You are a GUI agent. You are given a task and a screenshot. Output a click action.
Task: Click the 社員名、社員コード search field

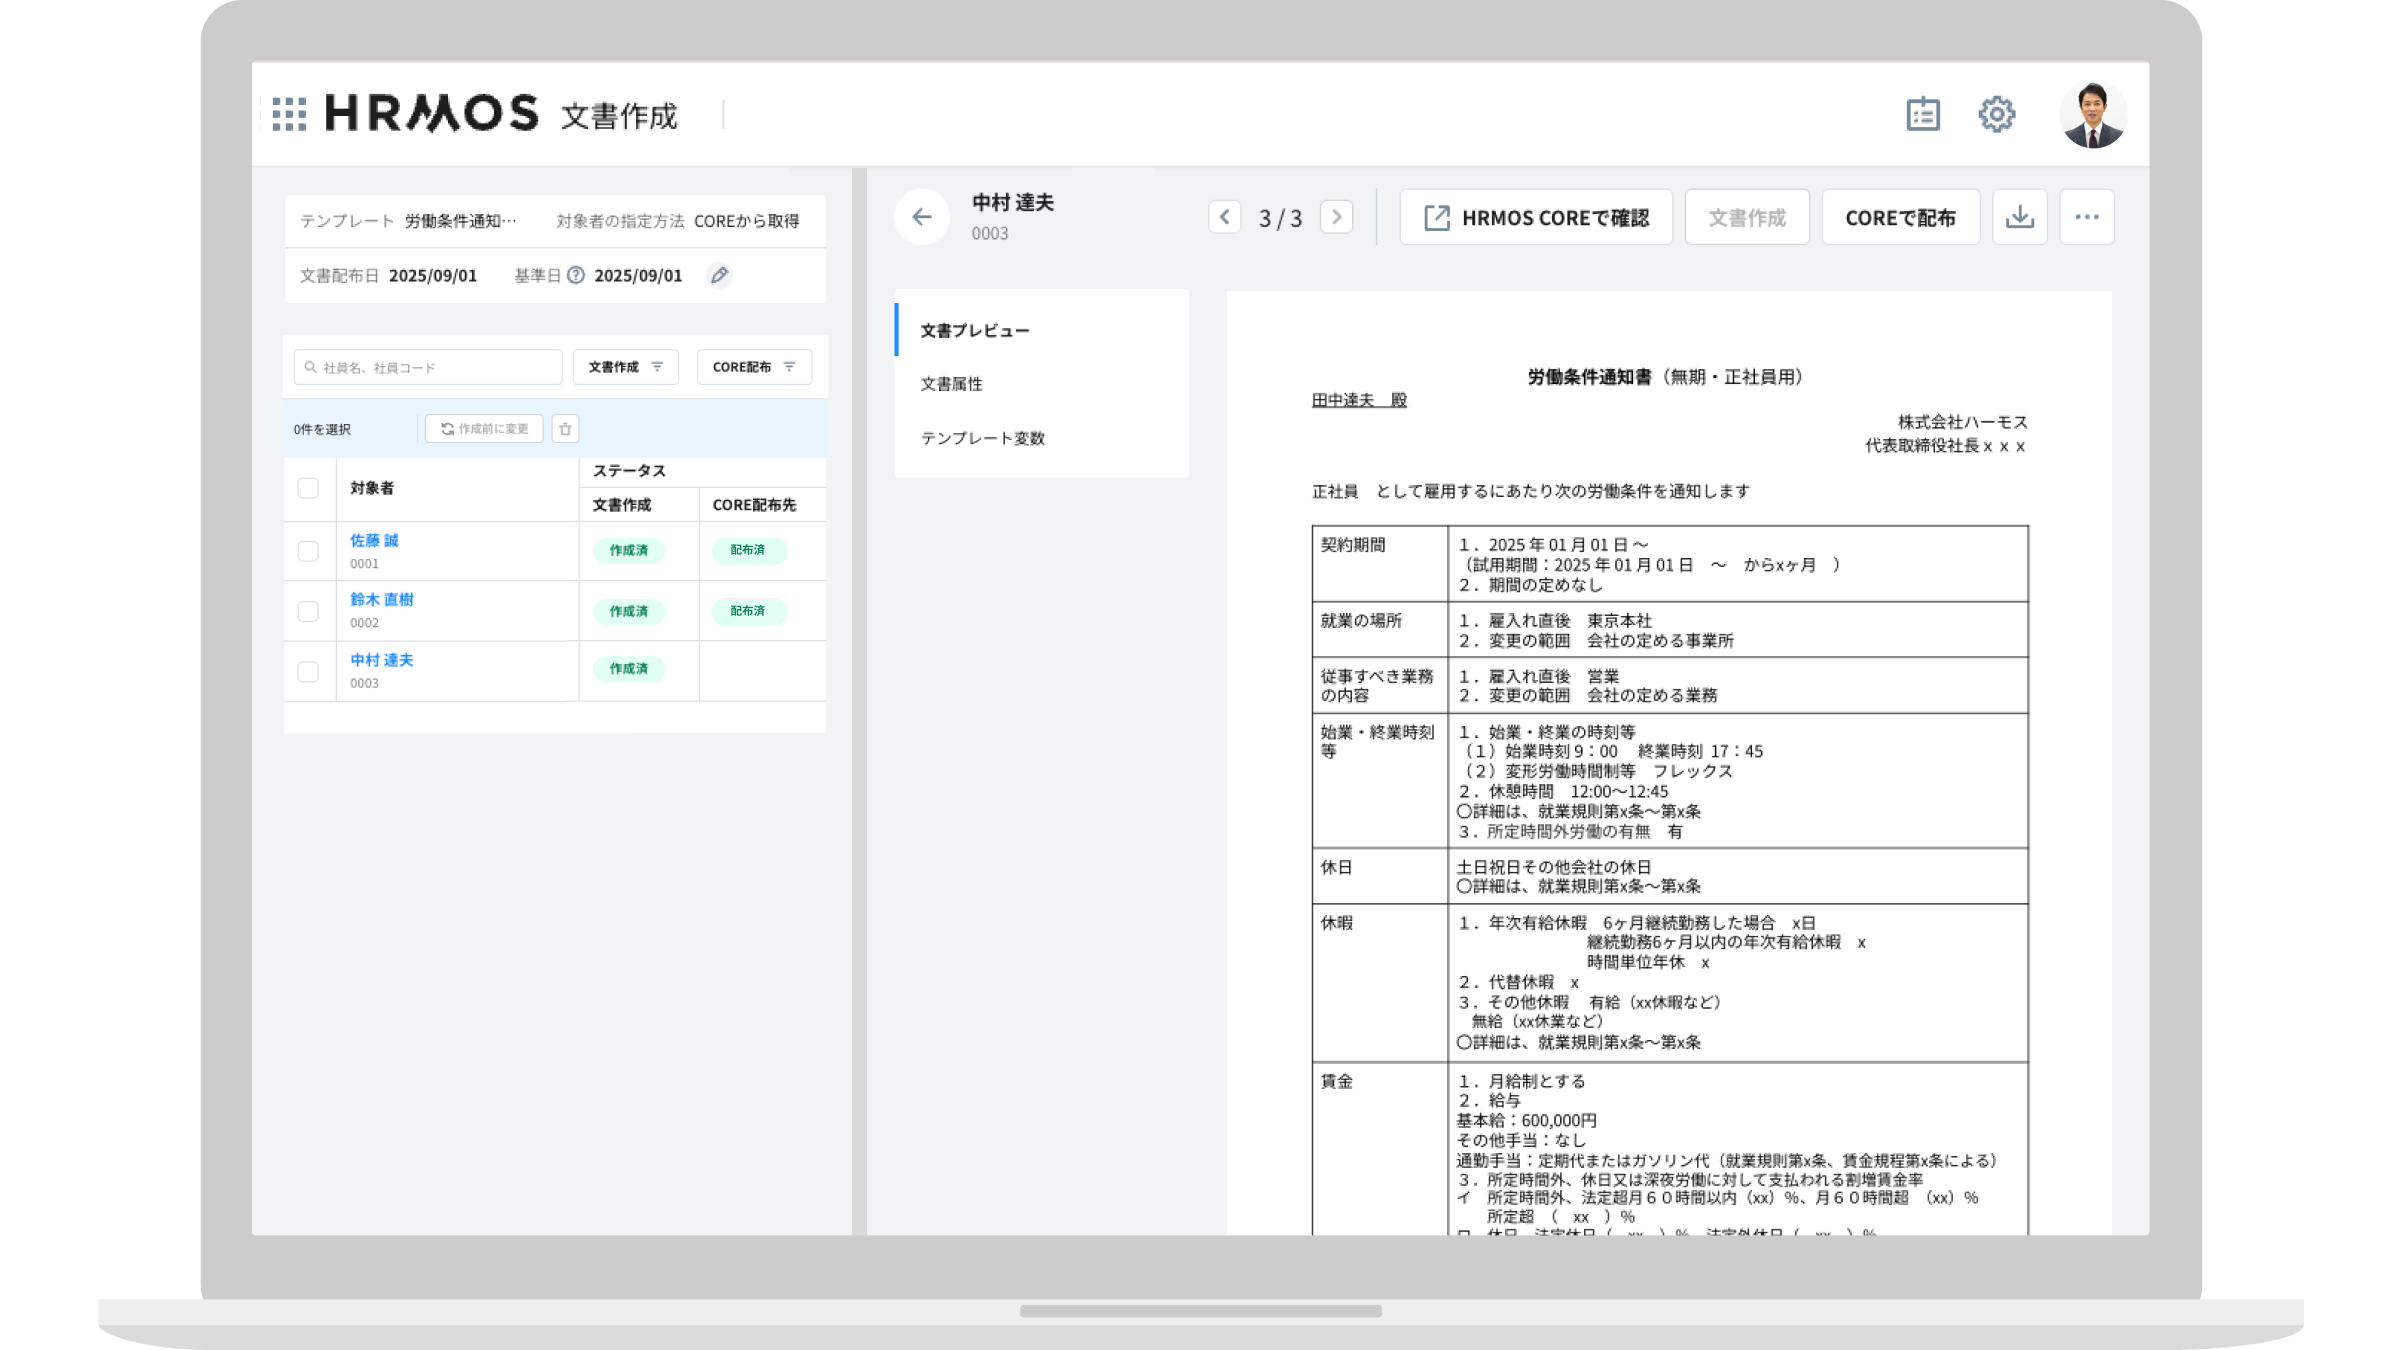click(x=425, y=366)
